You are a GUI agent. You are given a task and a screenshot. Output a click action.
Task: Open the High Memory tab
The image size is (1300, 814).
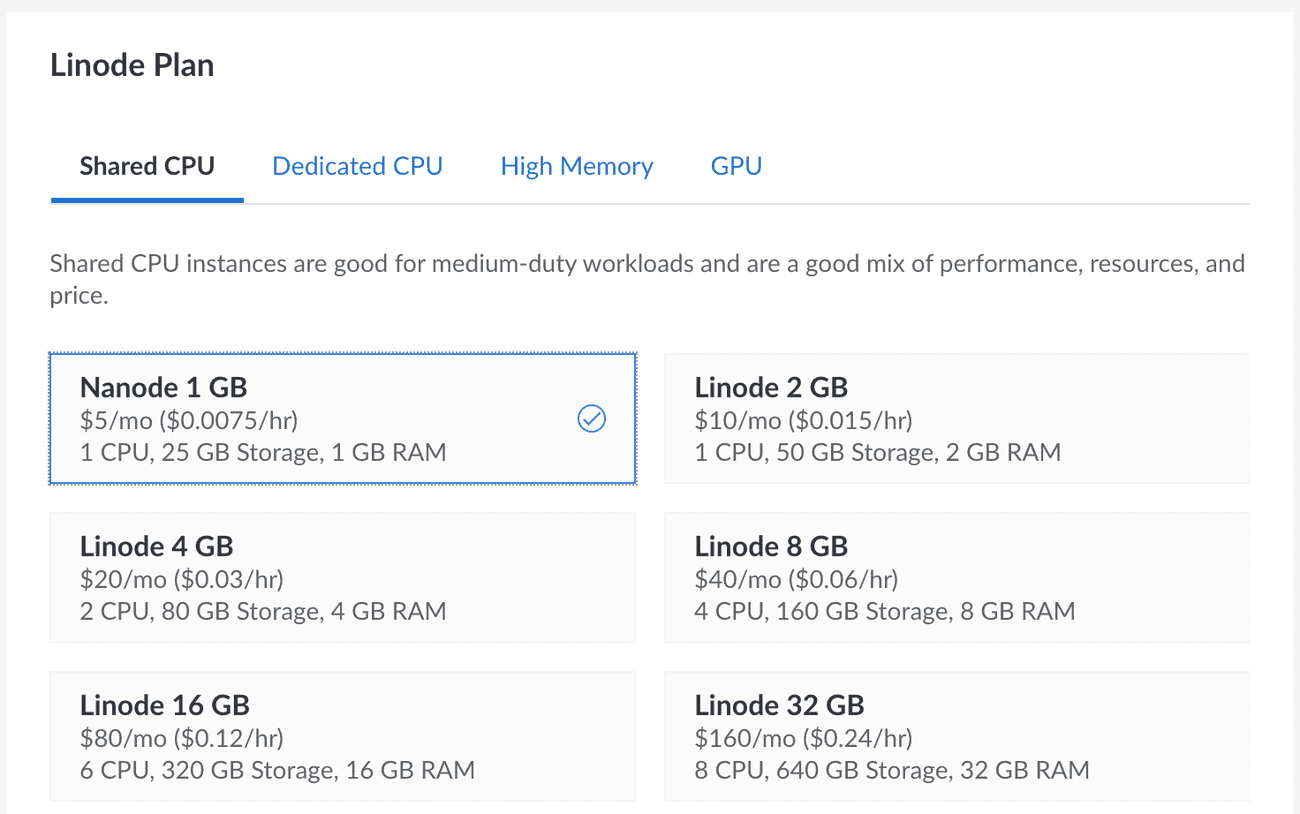pos(577,166)
